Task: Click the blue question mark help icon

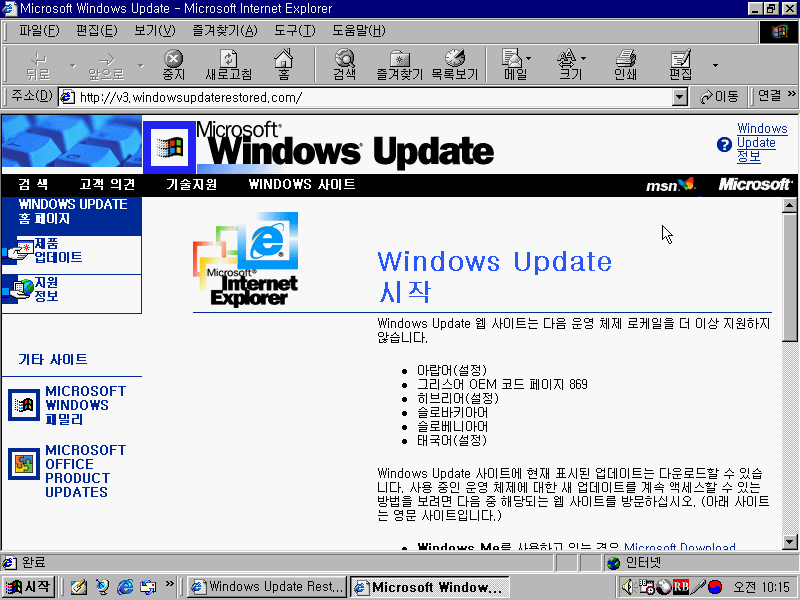Action: click(724, 145)
